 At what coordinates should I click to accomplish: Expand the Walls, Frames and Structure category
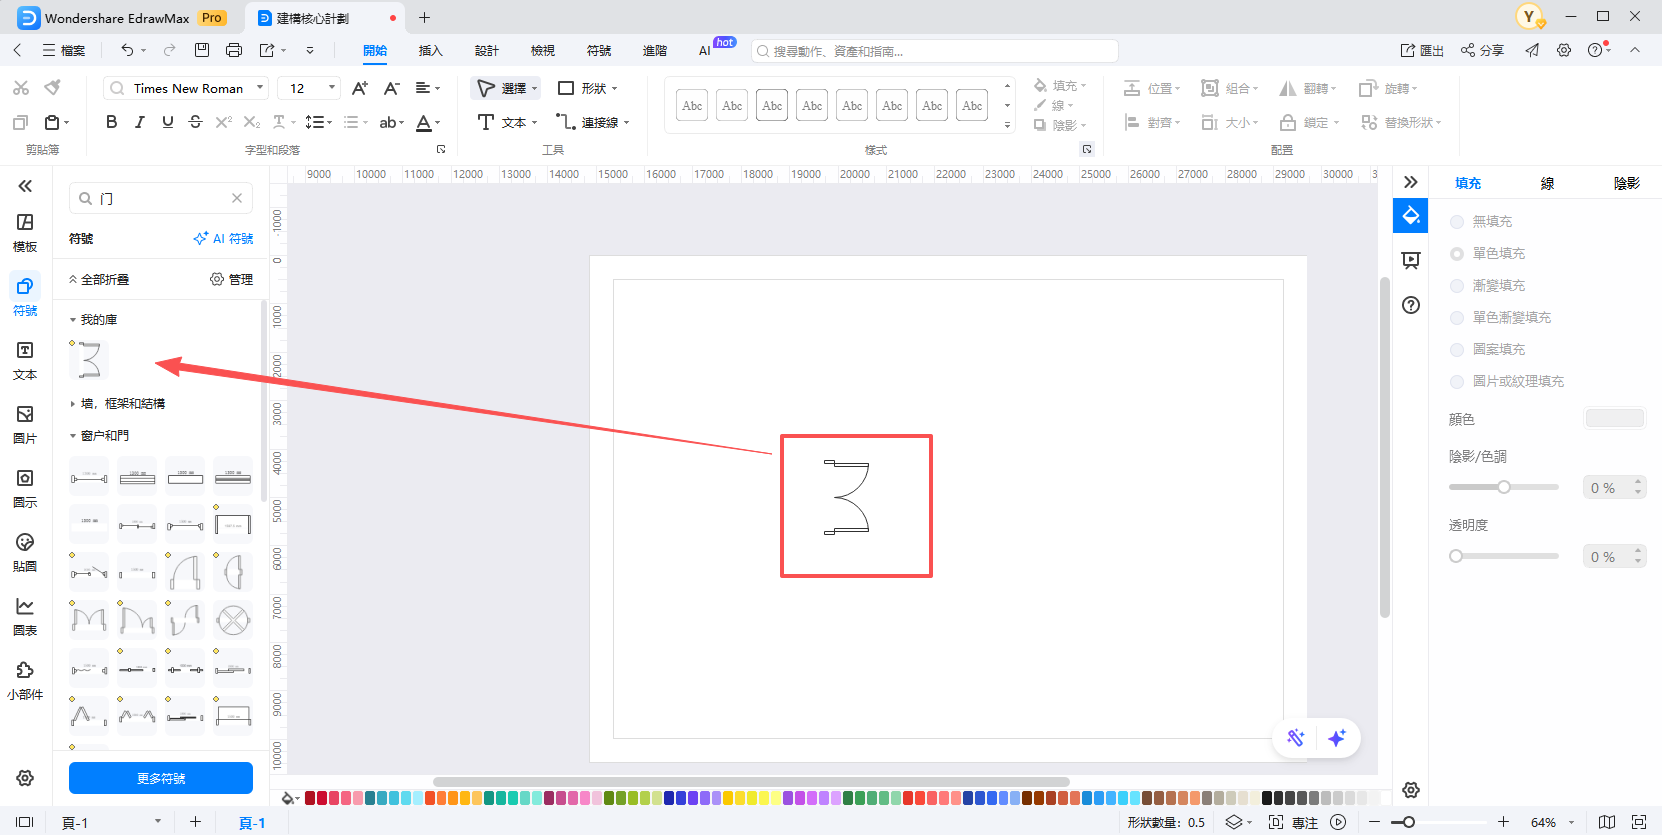pyautogui.click(x=122, y=404)
